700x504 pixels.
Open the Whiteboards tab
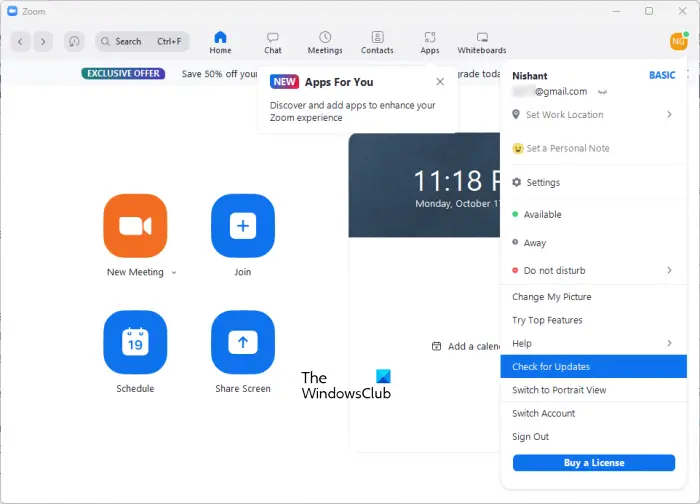coord(482,43)
